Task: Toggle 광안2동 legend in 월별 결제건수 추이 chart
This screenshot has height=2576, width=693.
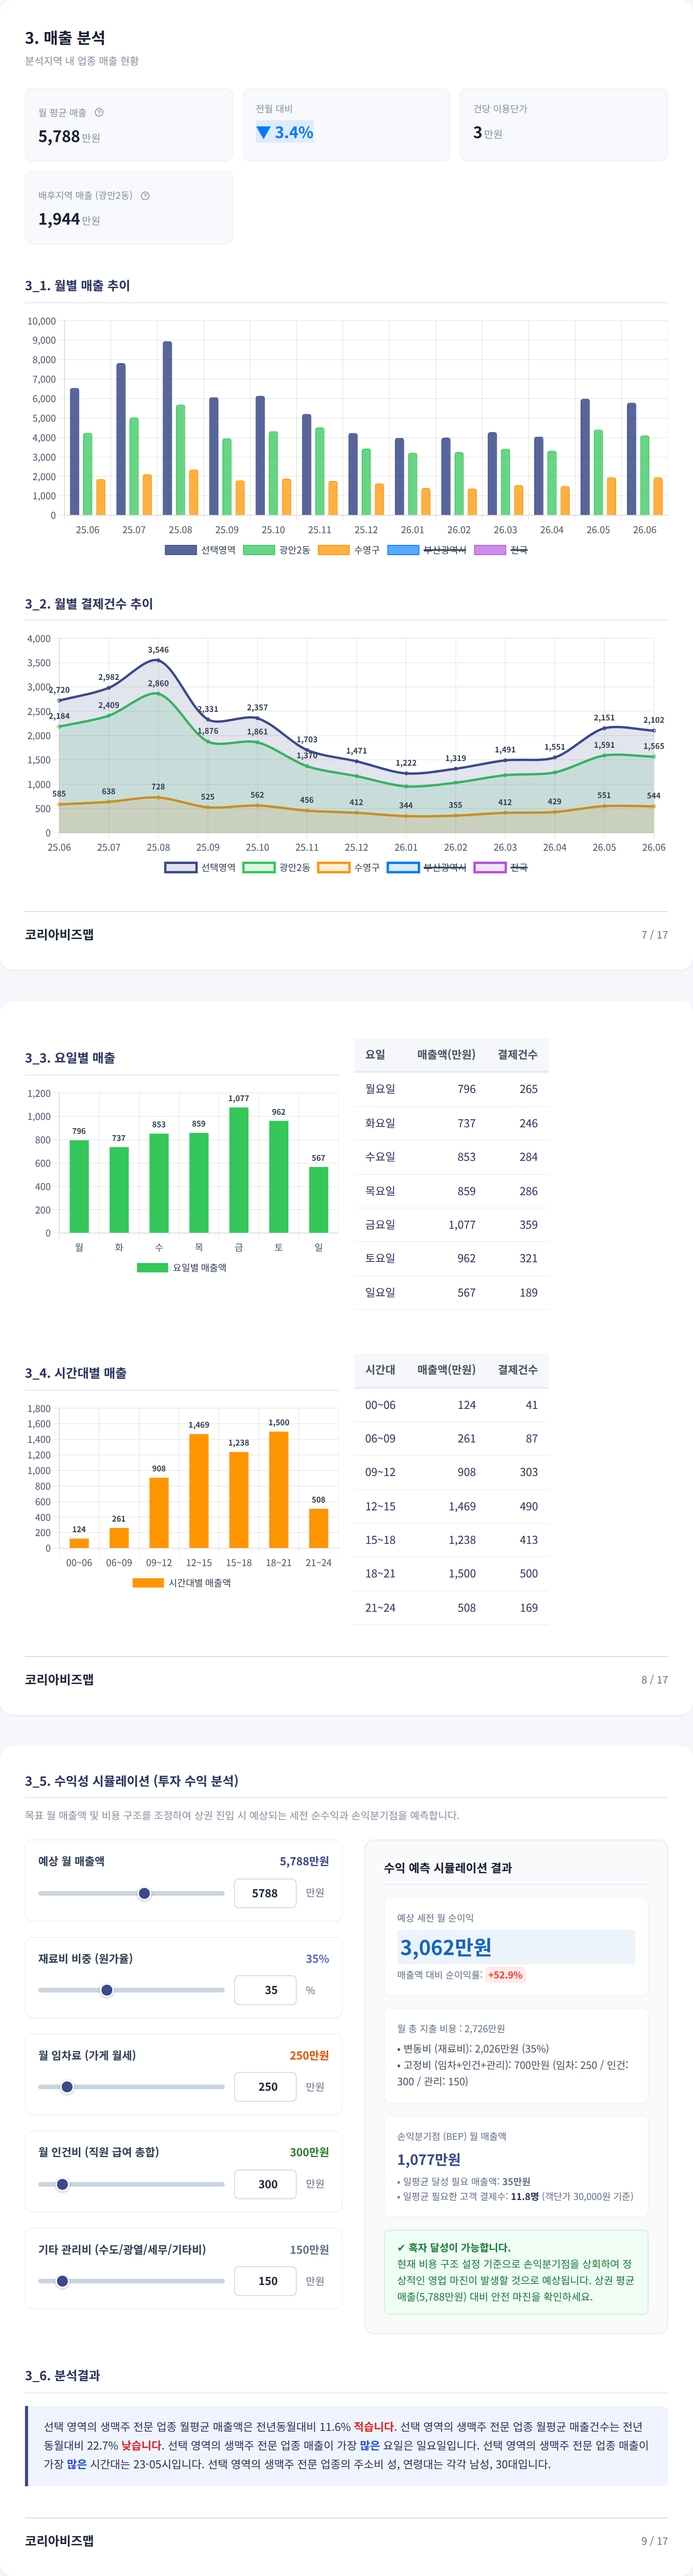Action: coord(277,867)
